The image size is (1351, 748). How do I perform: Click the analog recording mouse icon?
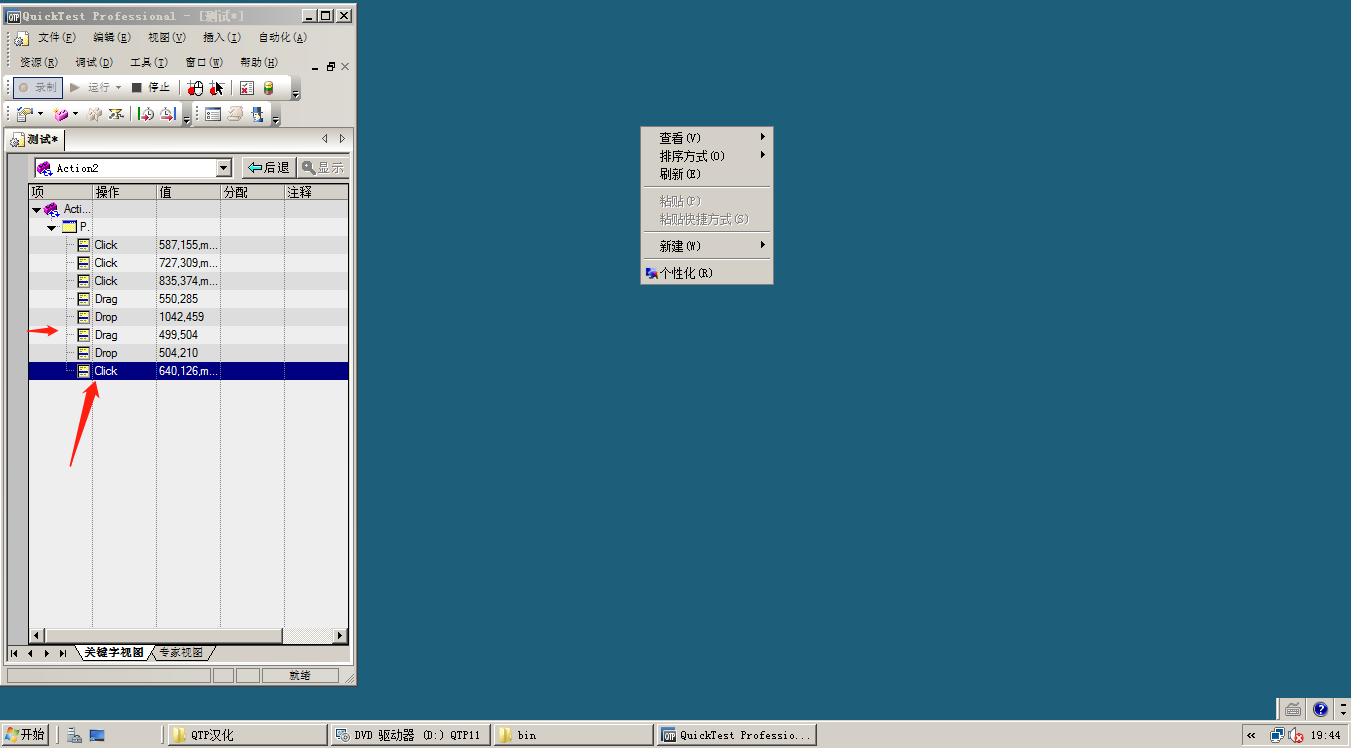[195, 88]
